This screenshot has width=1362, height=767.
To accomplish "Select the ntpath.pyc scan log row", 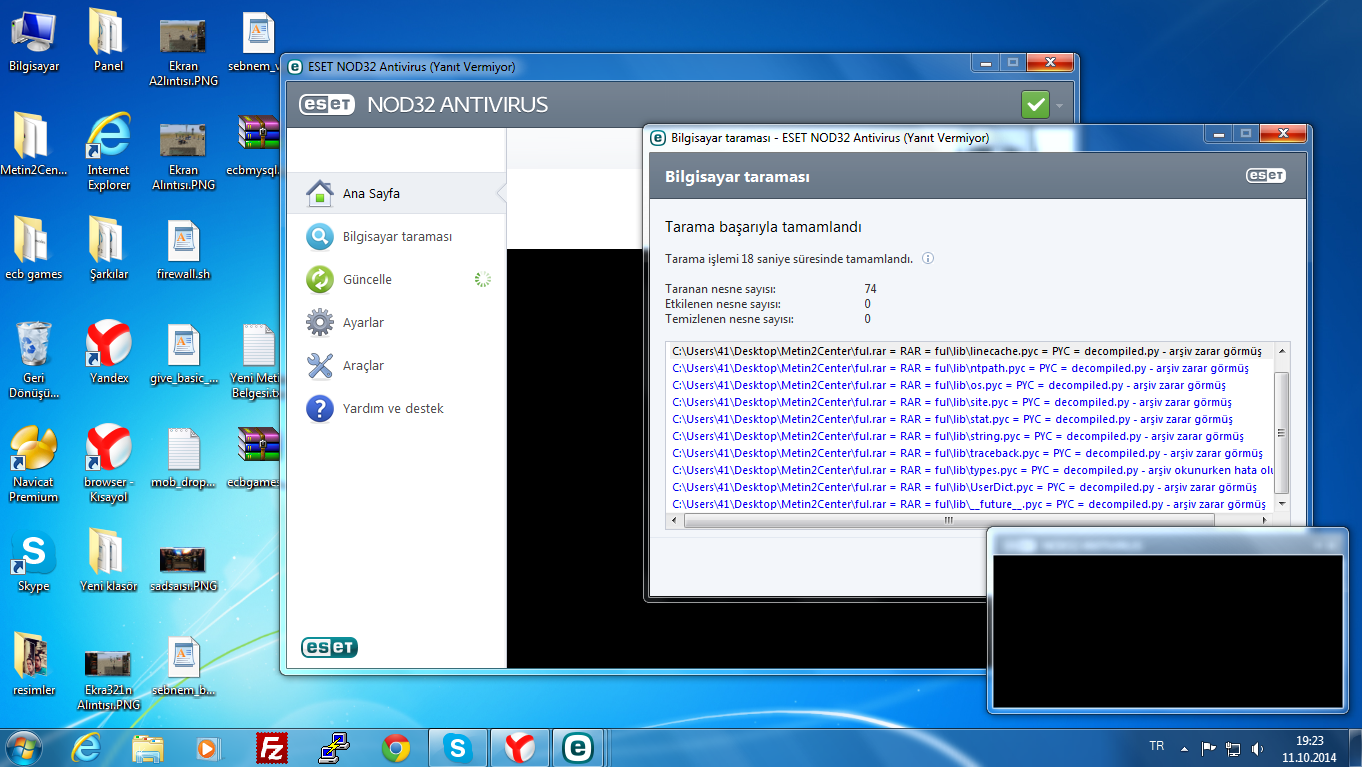I will pos(970,368).
